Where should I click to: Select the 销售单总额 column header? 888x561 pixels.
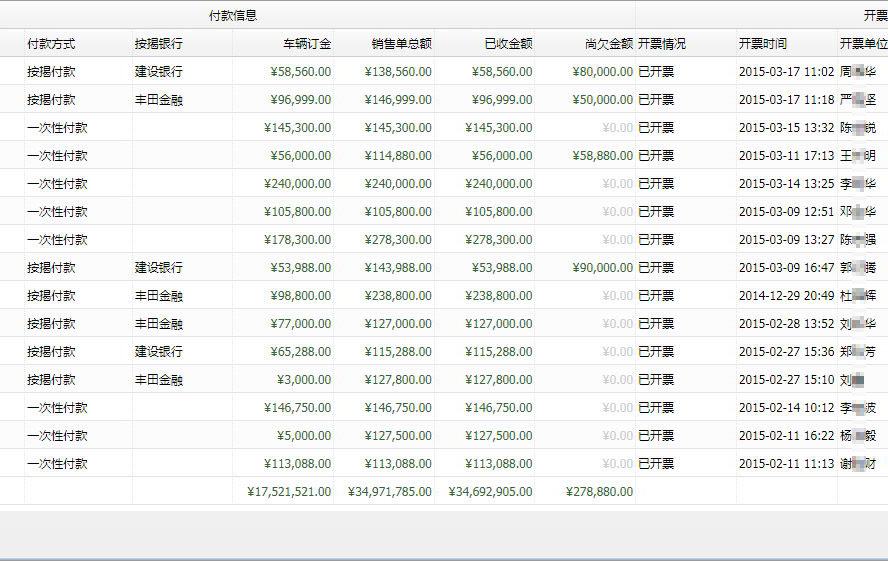pyautogui.click(x=401, y=44)
